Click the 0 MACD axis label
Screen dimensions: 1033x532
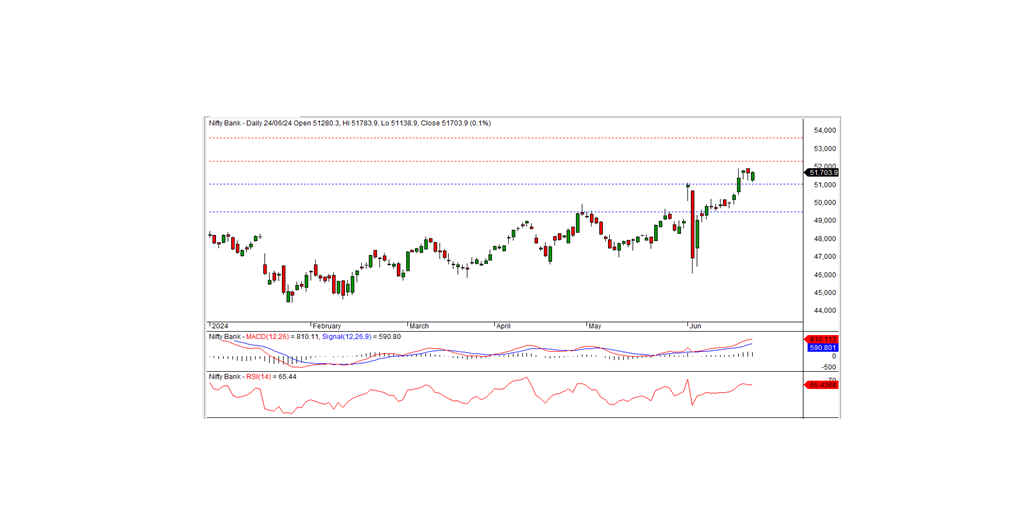[x=834, y=356]
